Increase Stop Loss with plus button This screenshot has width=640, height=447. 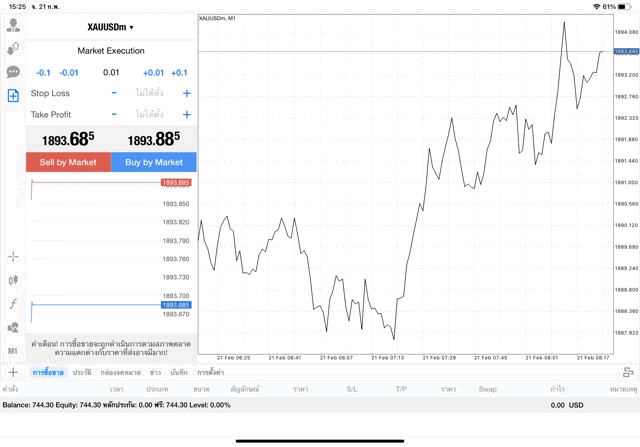coord(186,93)
